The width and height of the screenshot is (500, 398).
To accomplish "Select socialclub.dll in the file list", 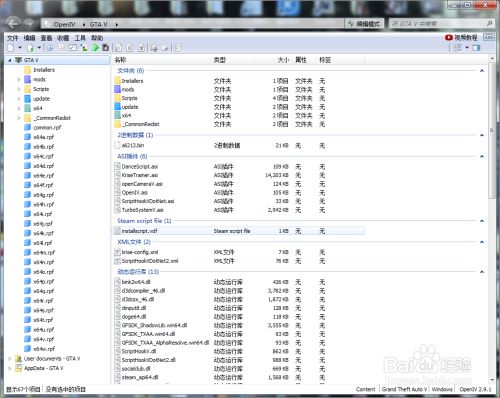I will click(x=136, y=369).
